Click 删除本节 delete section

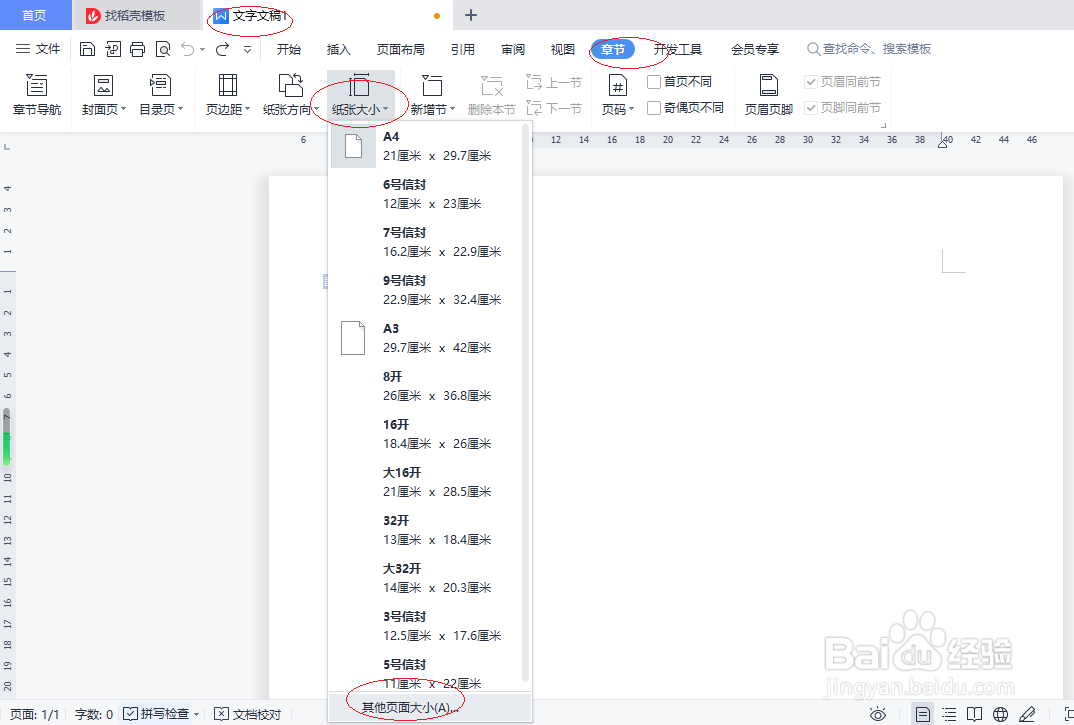pyautogui.click(x=491, y=95)
